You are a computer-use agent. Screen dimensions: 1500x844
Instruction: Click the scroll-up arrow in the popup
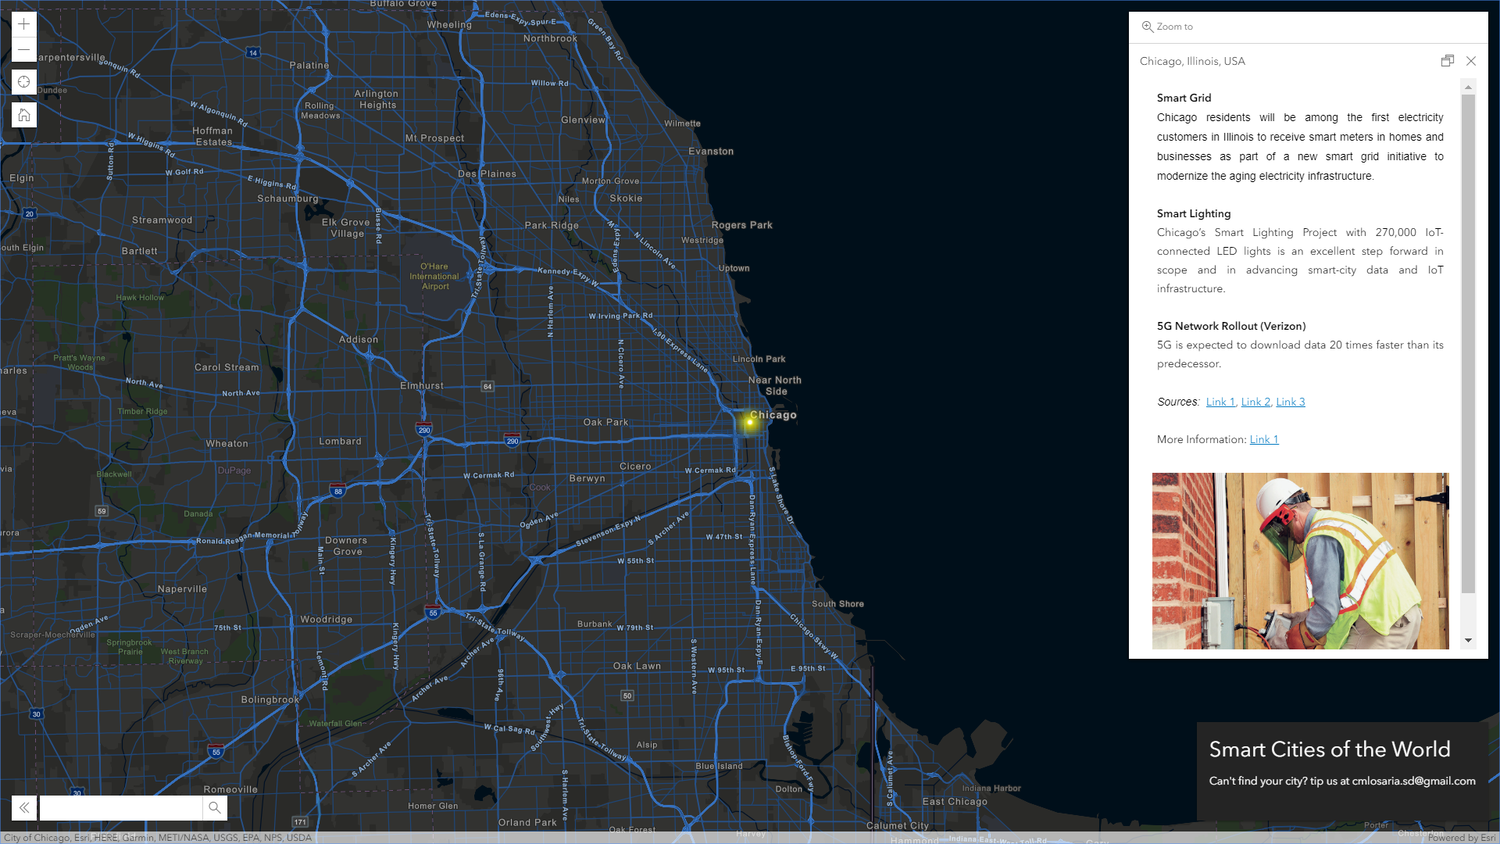click(1467, 86)
